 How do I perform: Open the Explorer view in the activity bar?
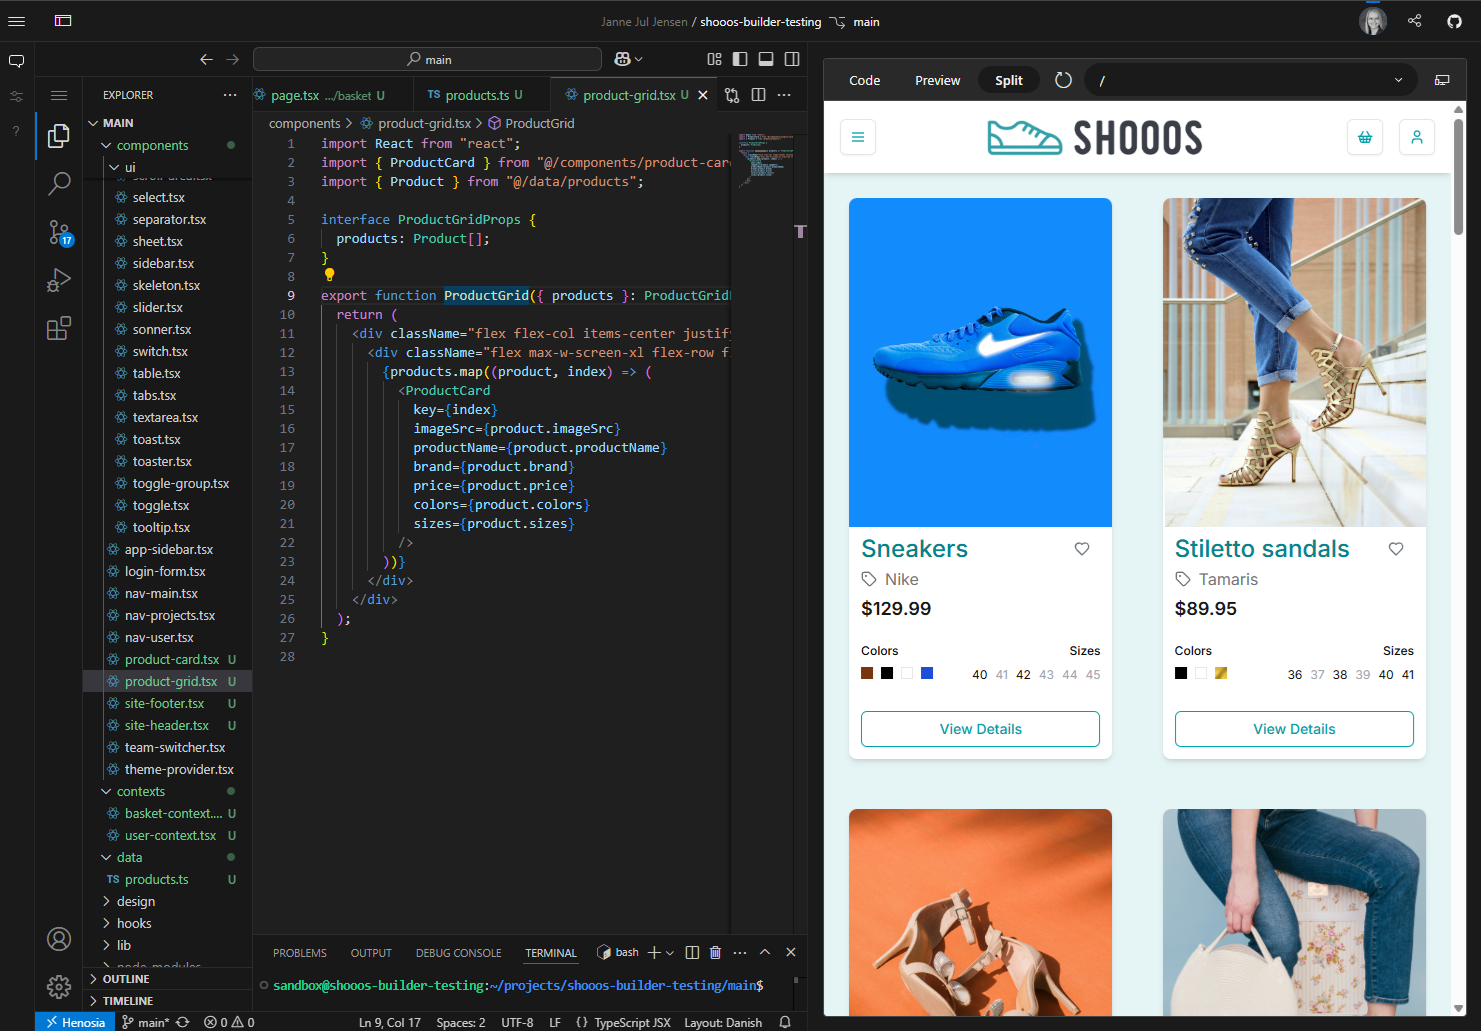[59, 136]
